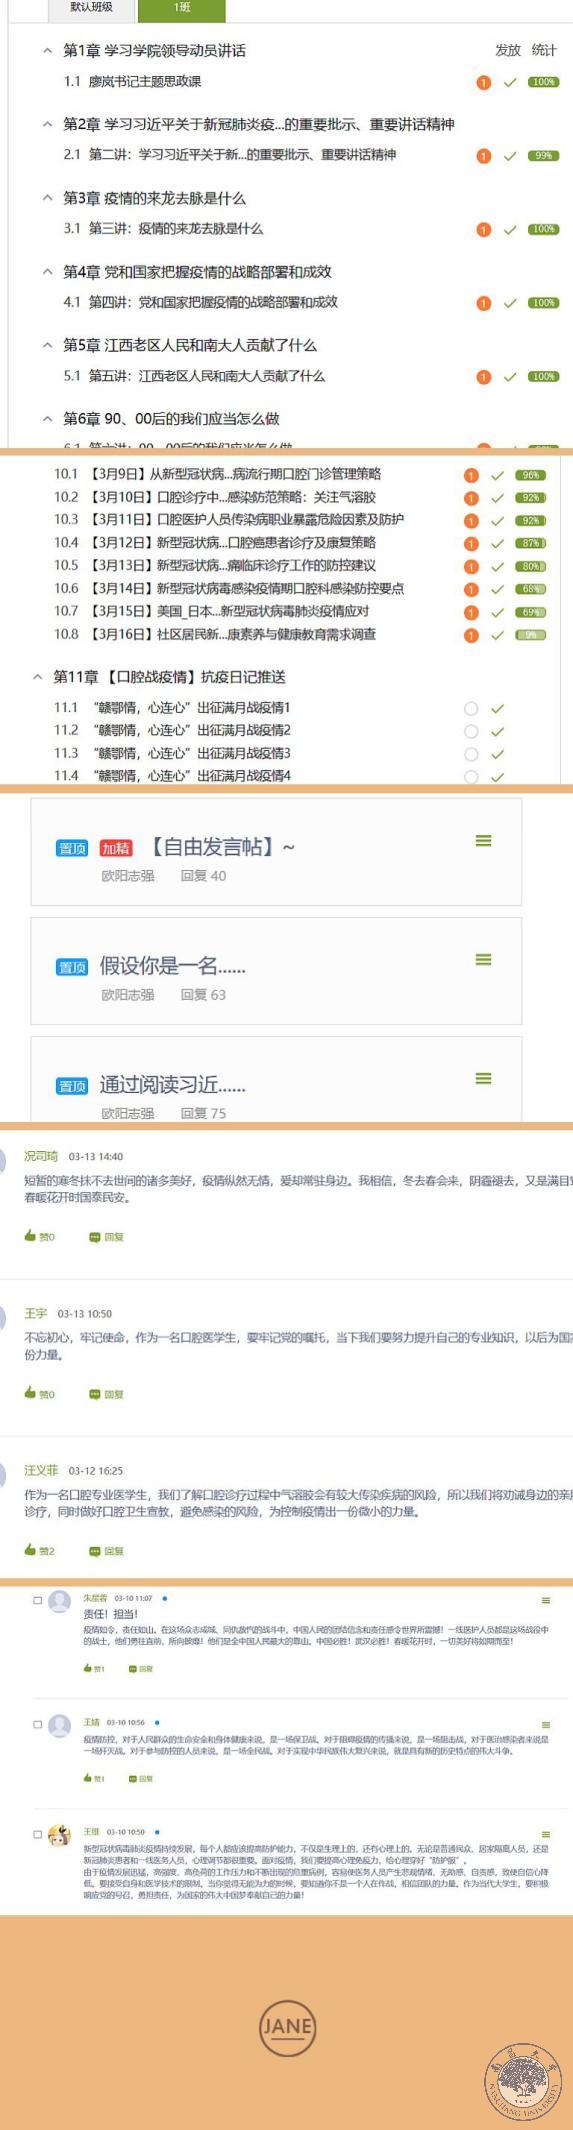Collapse 第4章 chapter using its chevron

47,271
